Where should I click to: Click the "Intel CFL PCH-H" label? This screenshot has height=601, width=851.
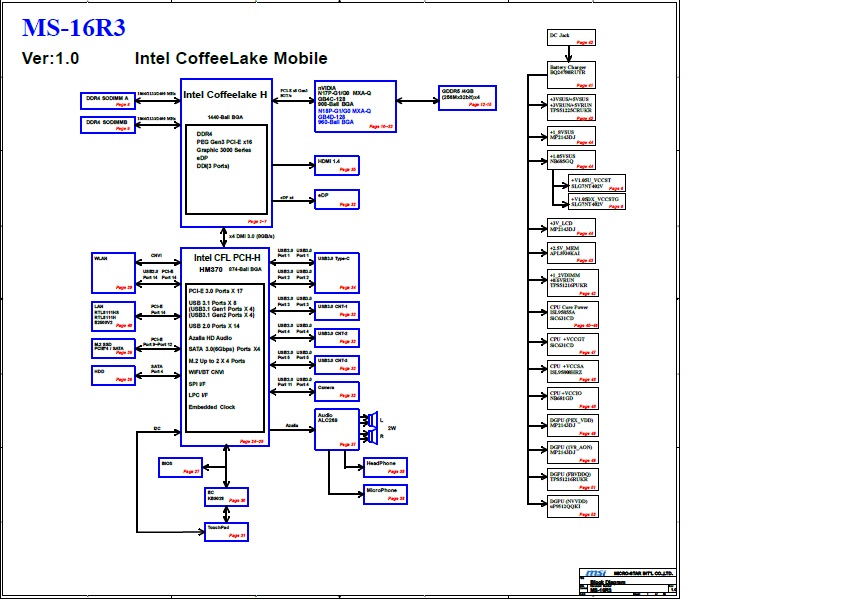(x=227, y=258)
